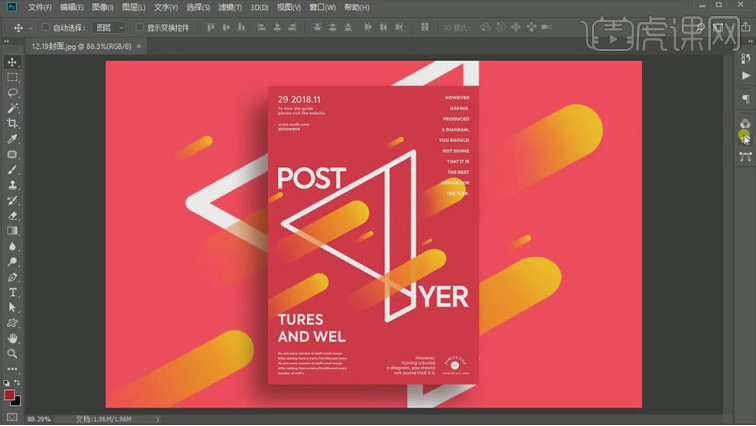Select the Rectangular Marquee tool
The height and width of the screenshot is (426, 756).
click(12, 77)
